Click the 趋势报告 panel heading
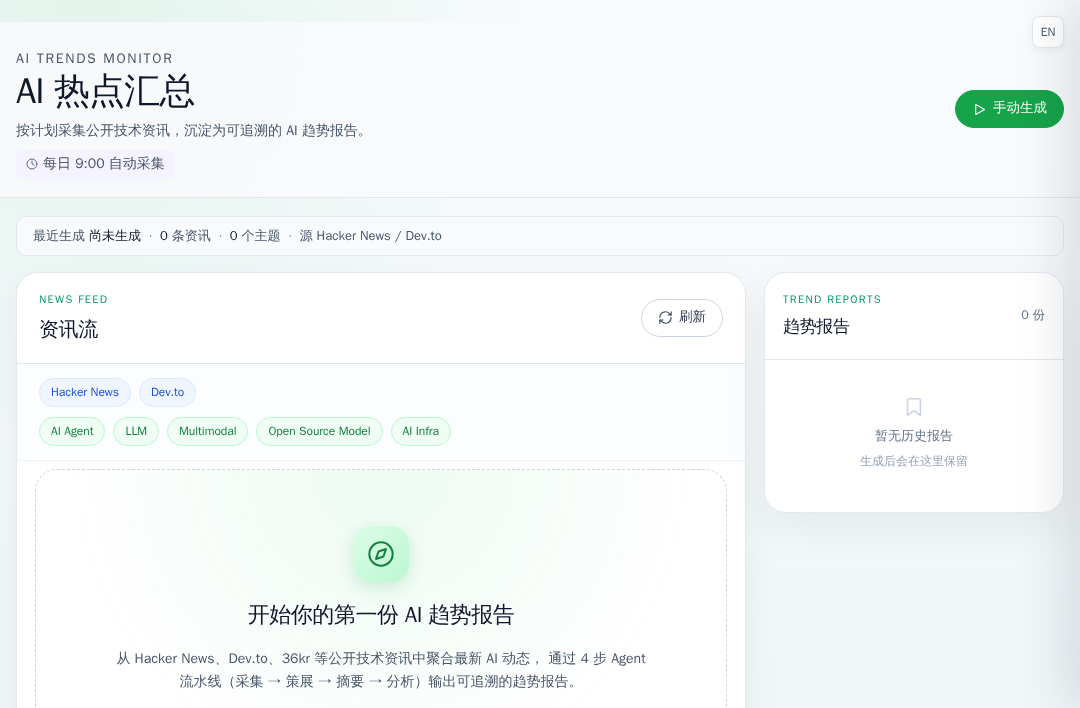This screenshot has width=1080, height=708. [x=816, y=326]
